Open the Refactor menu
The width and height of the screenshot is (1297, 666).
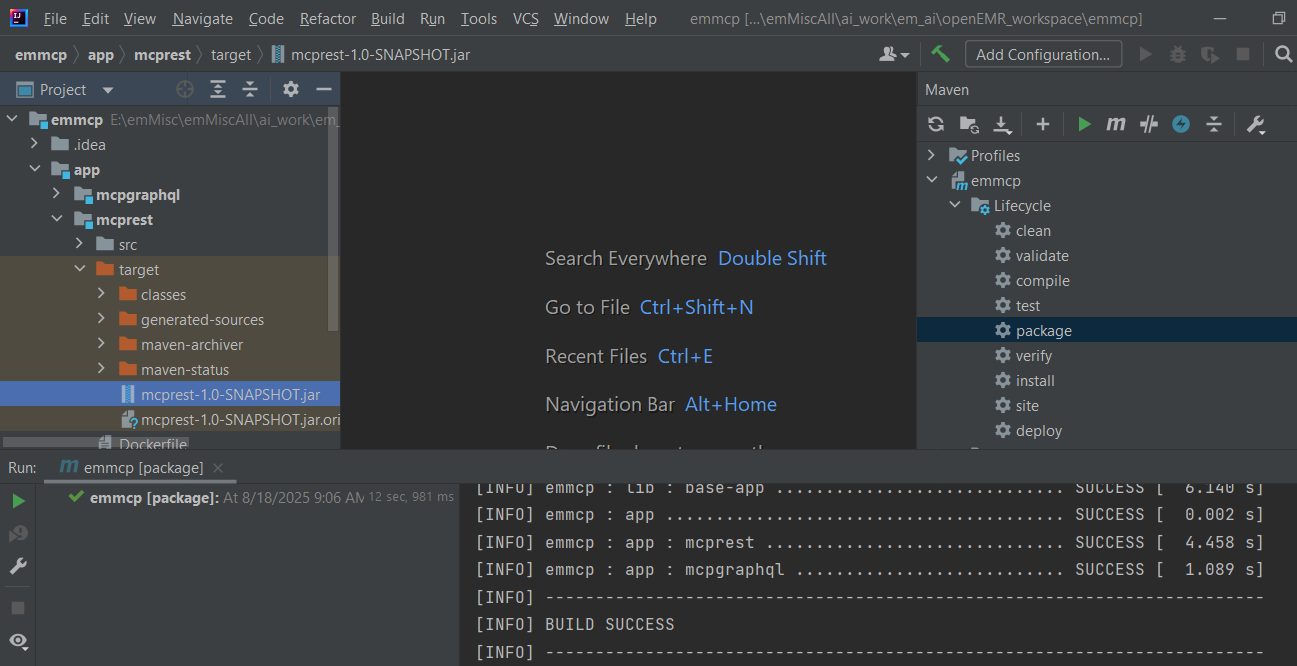(x=328, y=18)
